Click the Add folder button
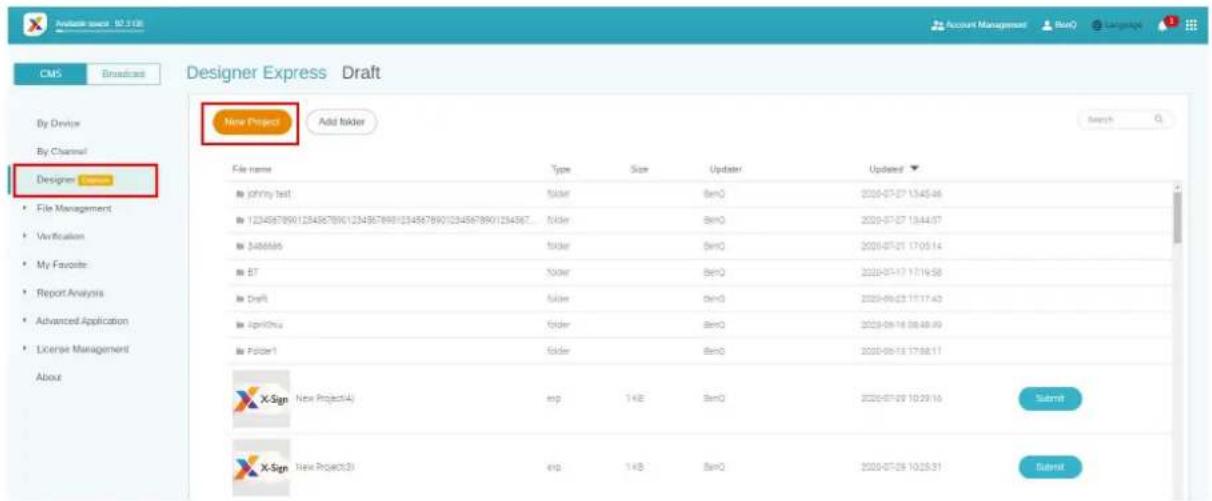 (x=341, y=122)
